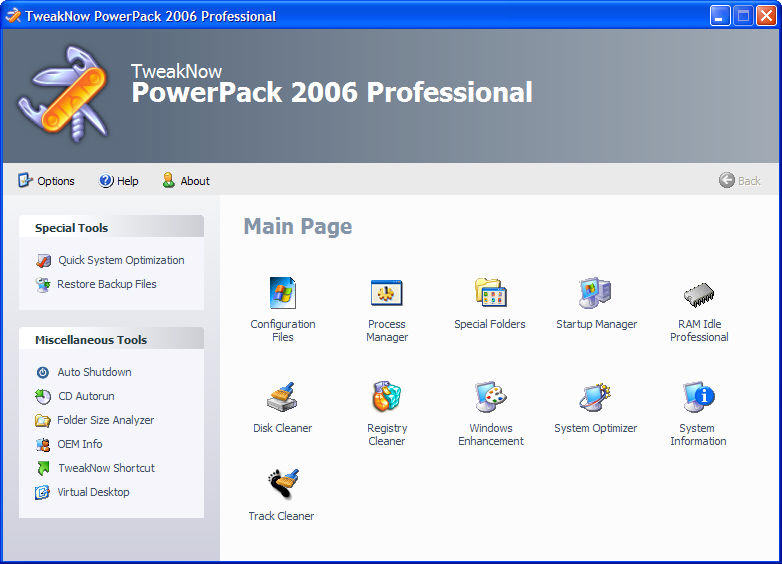Click the Help question mark icon
The width and height of the screenshot is (782, 564).
click(106, 181)
